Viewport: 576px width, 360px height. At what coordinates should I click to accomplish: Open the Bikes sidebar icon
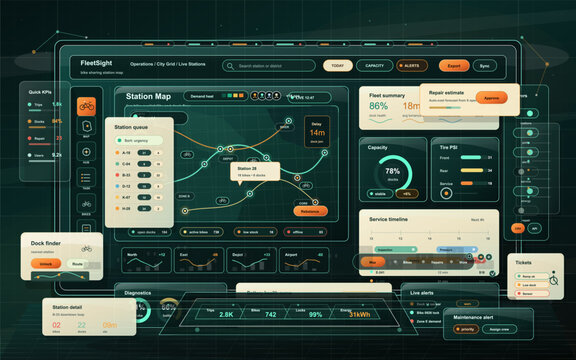(x=86, y=204)
